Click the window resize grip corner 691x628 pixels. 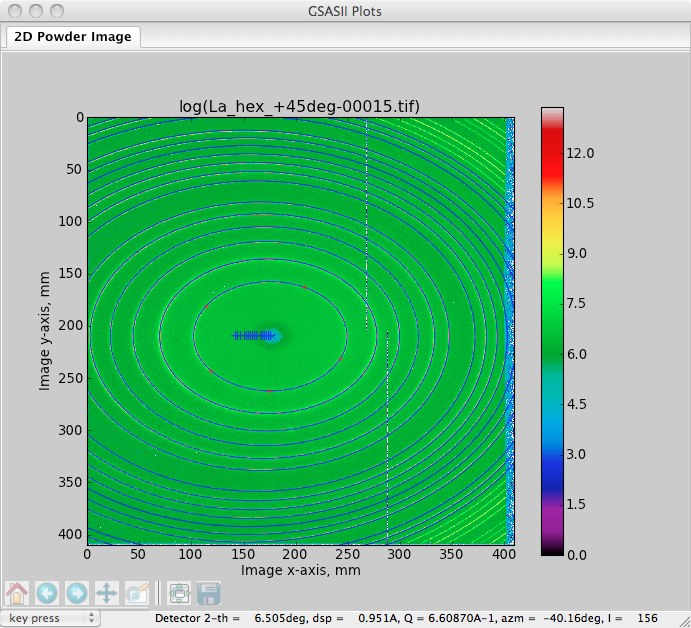point(684,621)
